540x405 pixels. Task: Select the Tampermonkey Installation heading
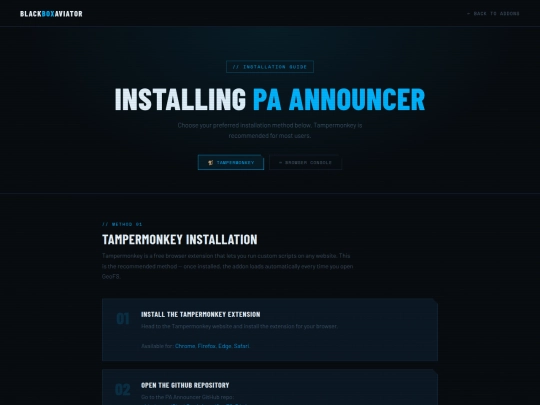pos(179,239)
